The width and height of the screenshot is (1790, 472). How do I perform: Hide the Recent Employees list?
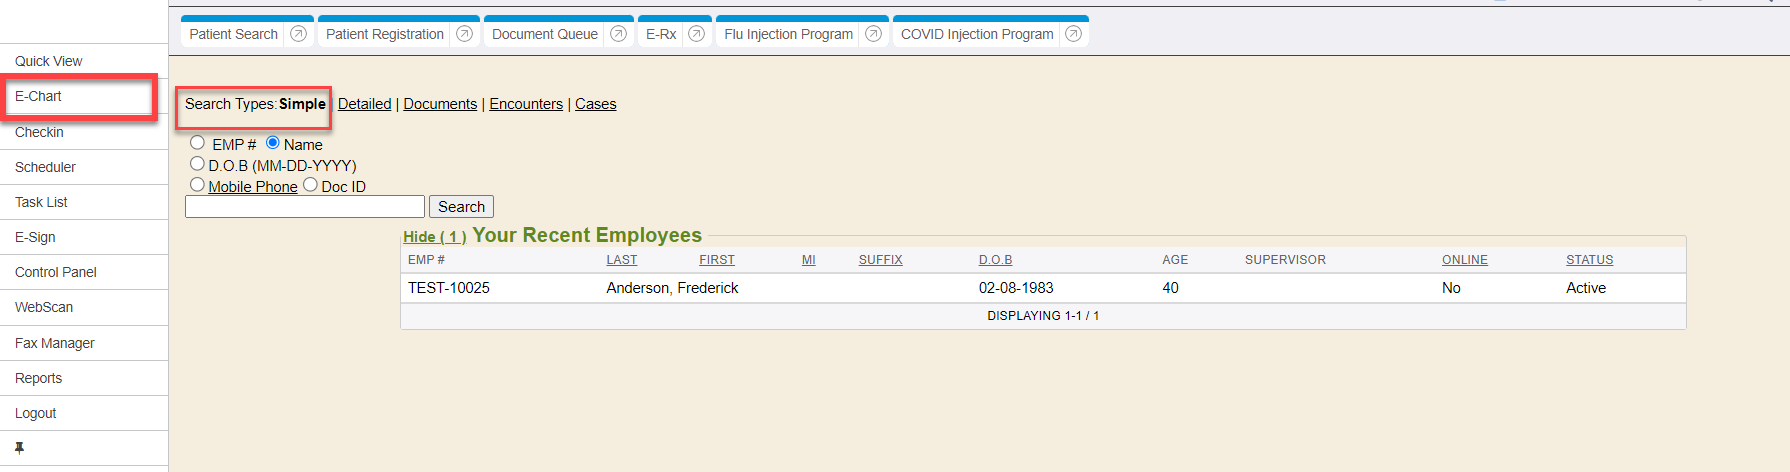tap(434, 237)
